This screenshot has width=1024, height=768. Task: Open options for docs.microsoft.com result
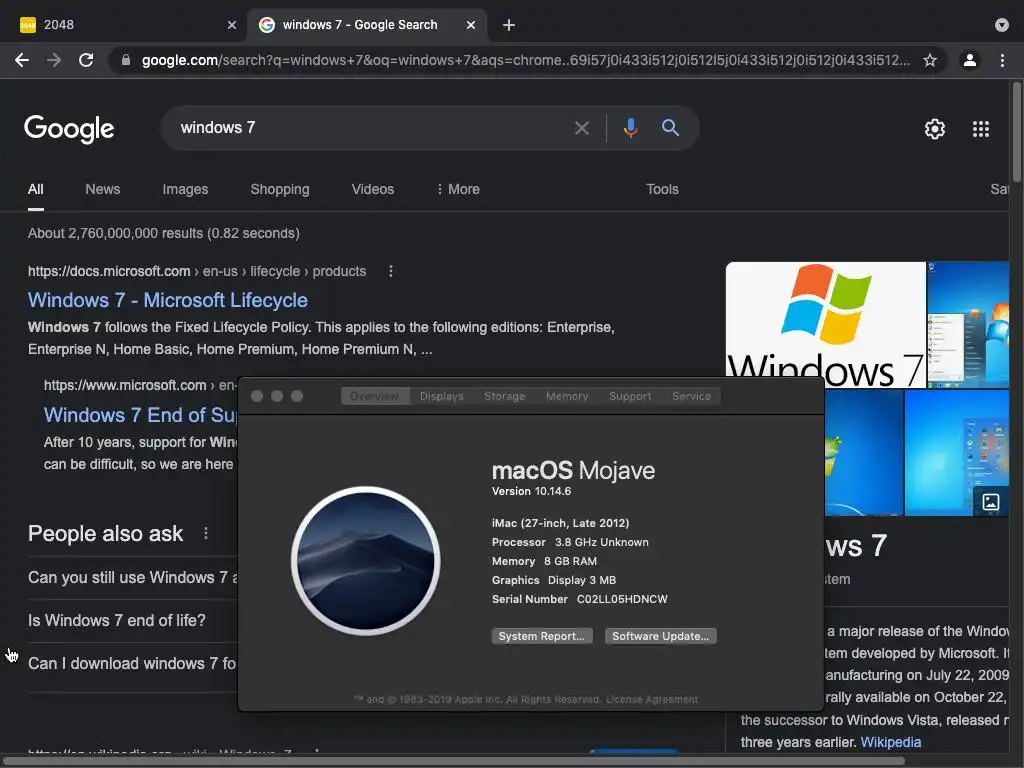391,271
